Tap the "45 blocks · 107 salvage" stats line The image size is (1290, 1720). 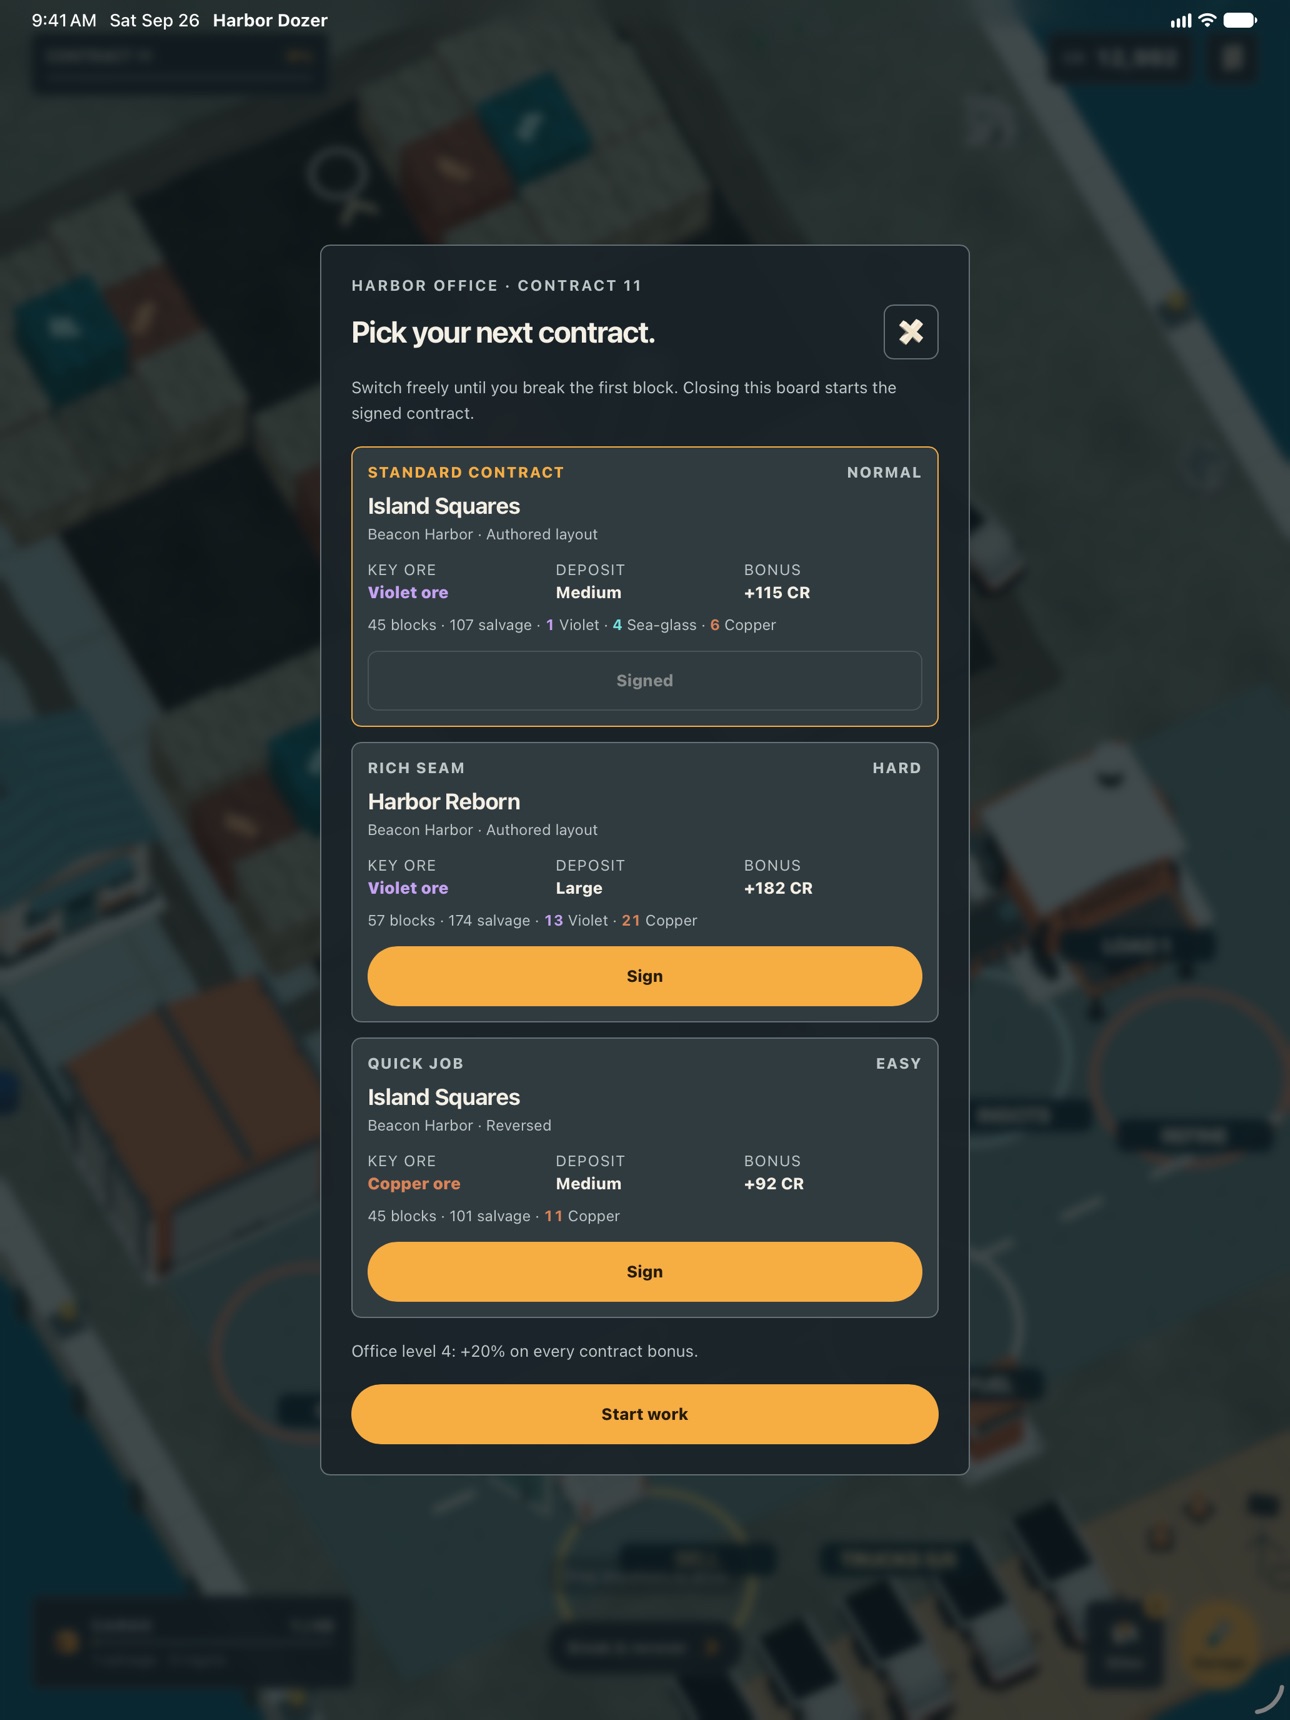coord(572,625)
